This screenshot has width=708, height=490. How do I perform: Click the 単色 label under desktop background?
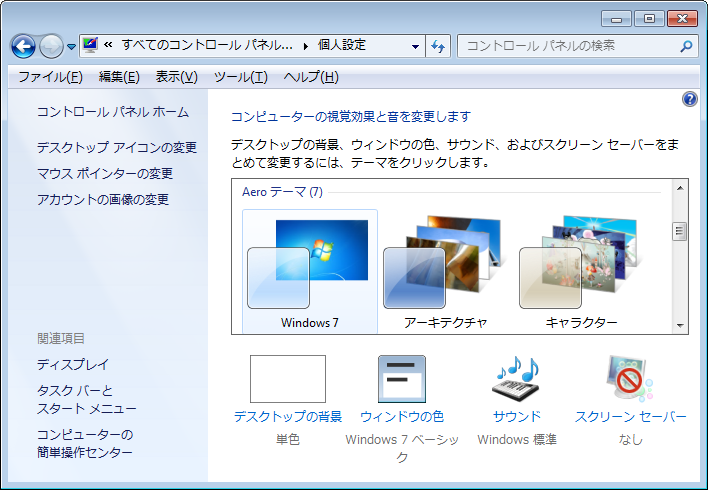click(288, 439)
